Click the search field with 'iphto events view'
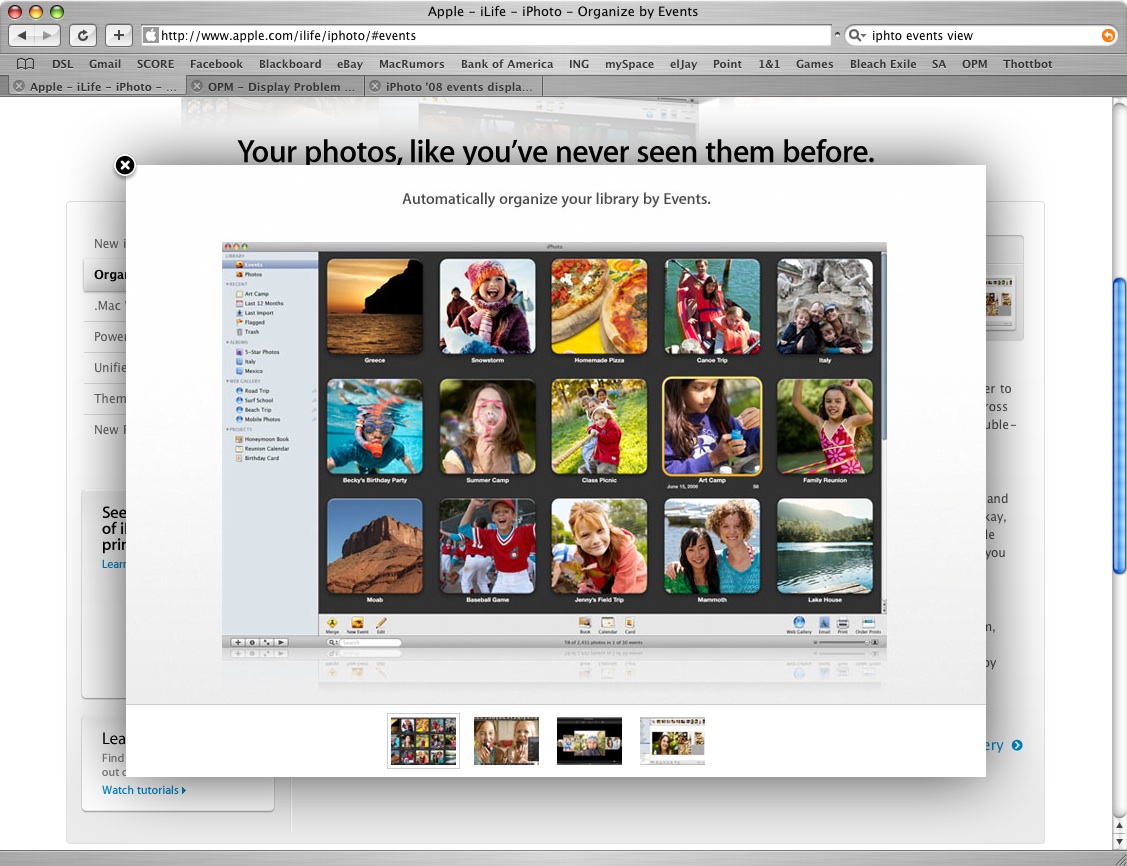Screen dimensions: 1127x866 tap(982, 35)
